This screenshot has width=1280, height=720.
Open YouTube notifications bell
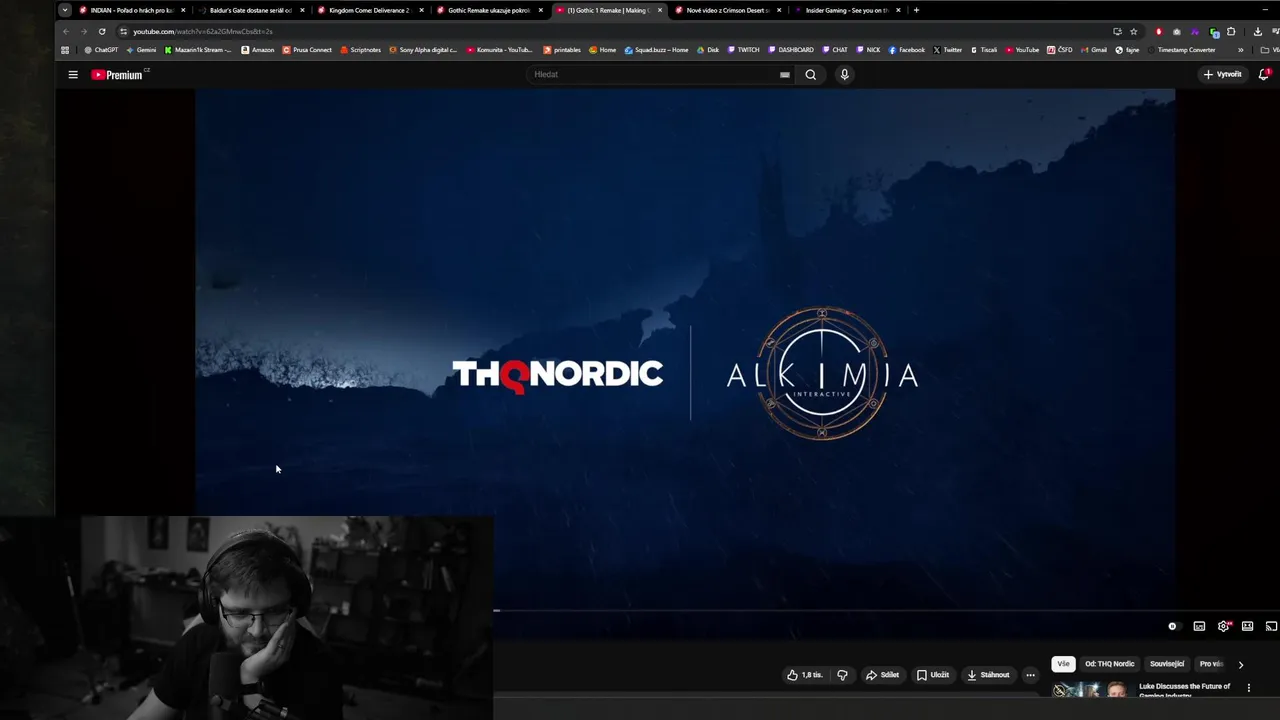point(1264,75)
